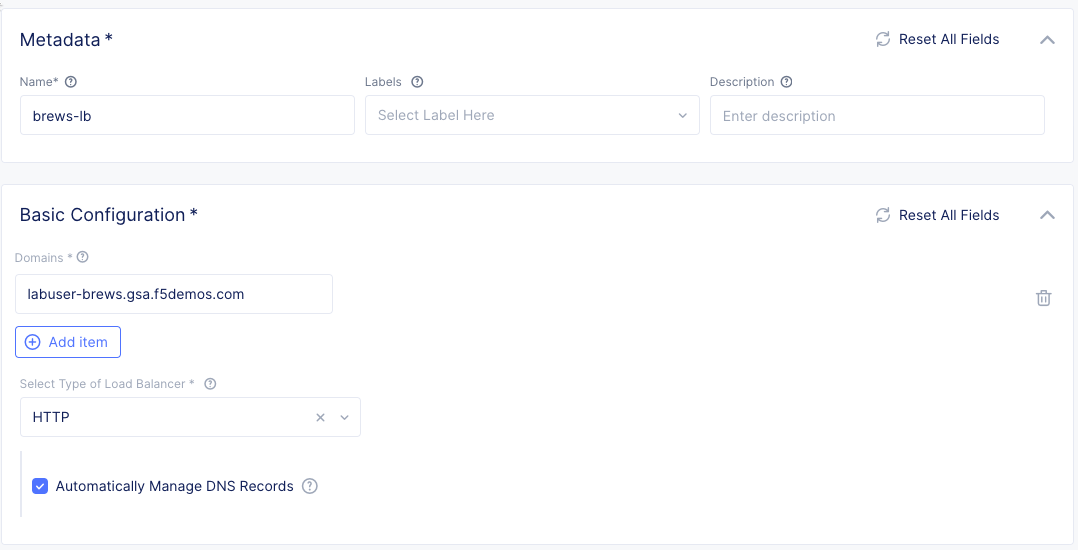Click the domain field labuser-brews.gsa.f5demos.com
The width and height of the screenshot is (1078, 550).
click(173, 294)
